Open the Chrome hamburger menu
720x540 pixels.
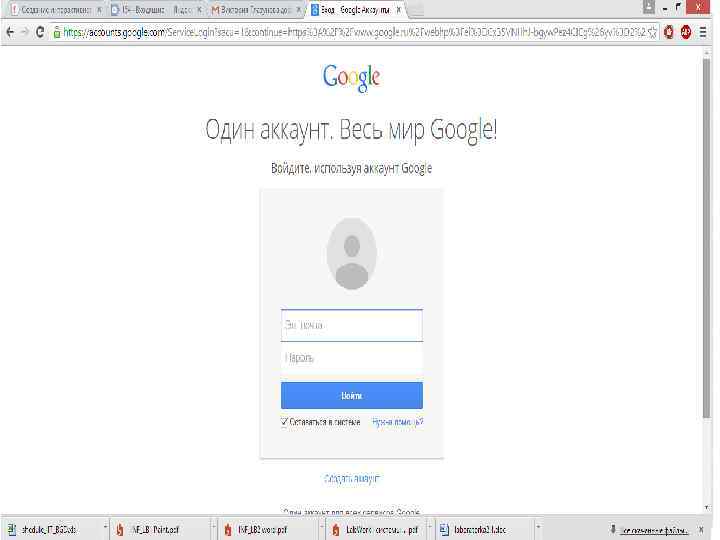[703, 32]
